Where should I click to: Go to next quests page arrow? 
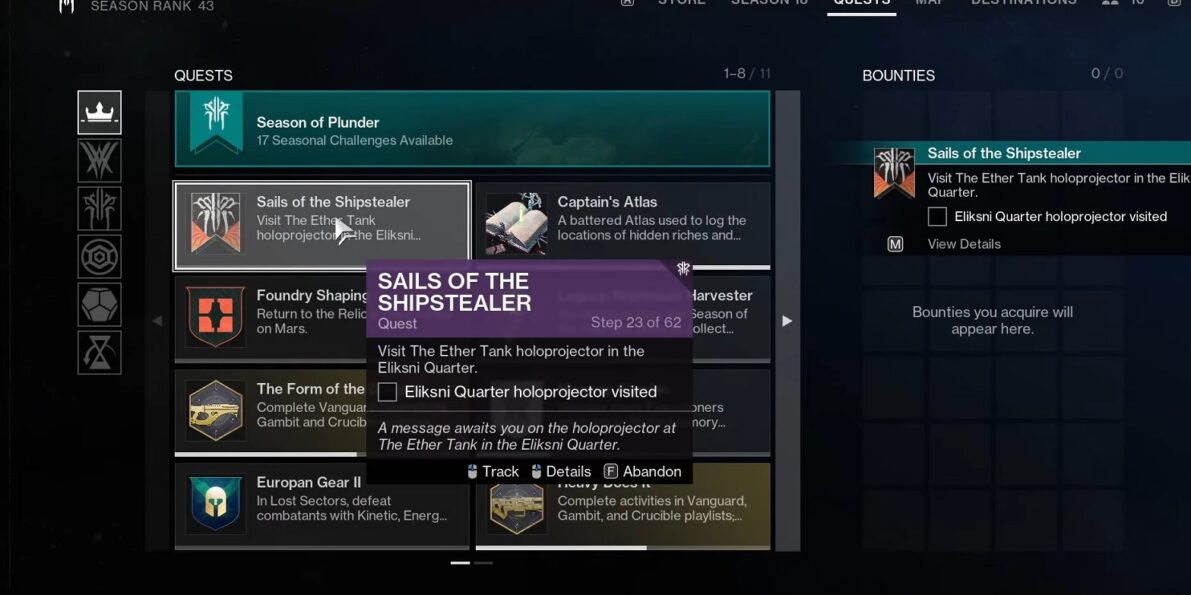[x=787, y=321]
